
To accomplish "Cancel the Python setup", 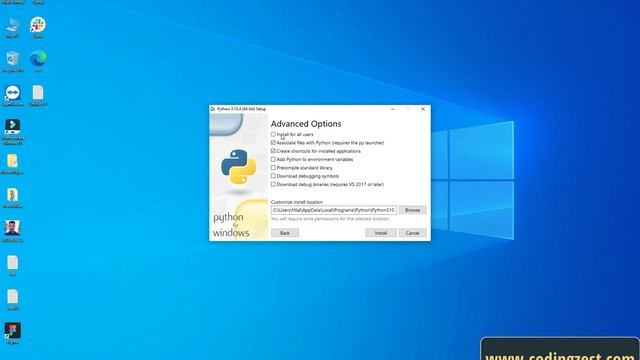I will click(413, 233).
